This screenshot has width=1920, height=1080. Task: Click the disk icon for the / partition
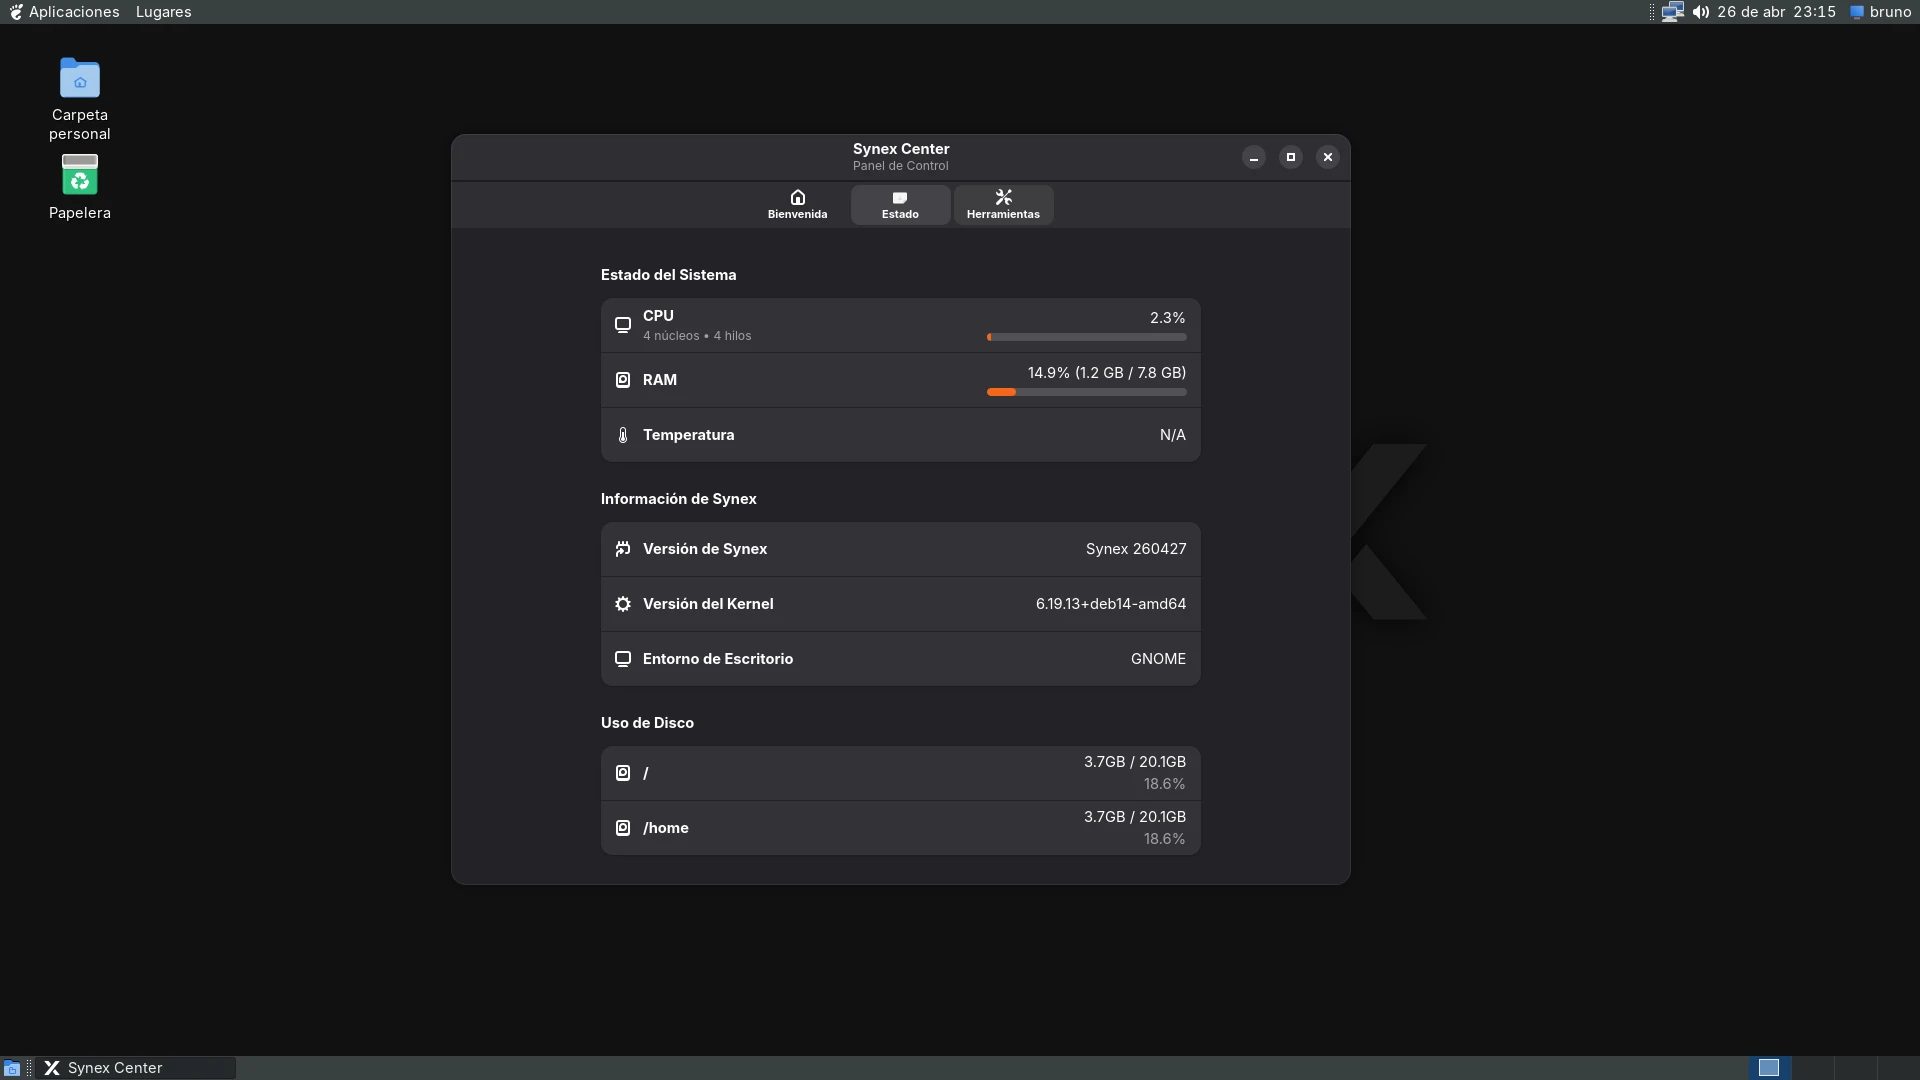click(622, 772)
